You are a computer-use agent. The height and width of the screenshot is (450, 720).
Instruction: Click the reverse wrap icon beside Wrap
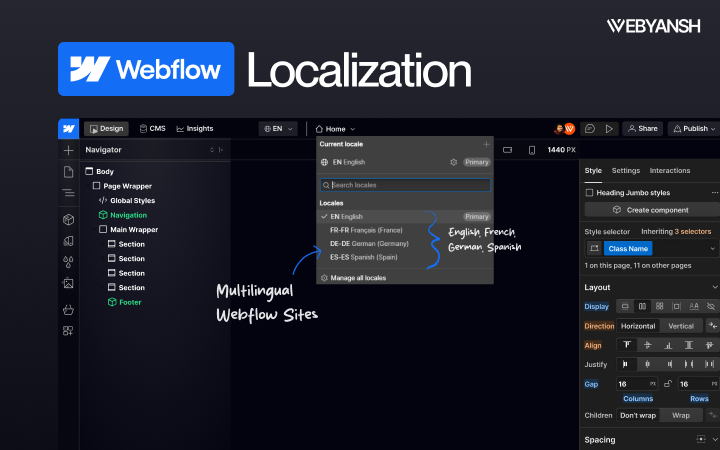pos(713,415)
